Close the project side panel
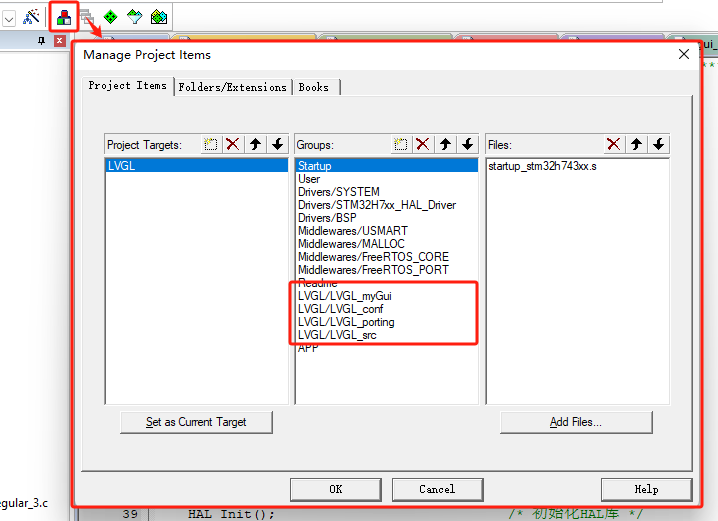The height and width of the screenshot is (521, 718). coord(60,41)
